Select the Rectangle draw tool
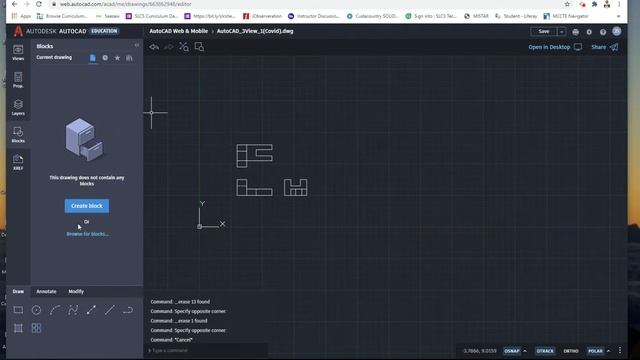The height and width of the screenshot is (360, 640). click(18, 310)
